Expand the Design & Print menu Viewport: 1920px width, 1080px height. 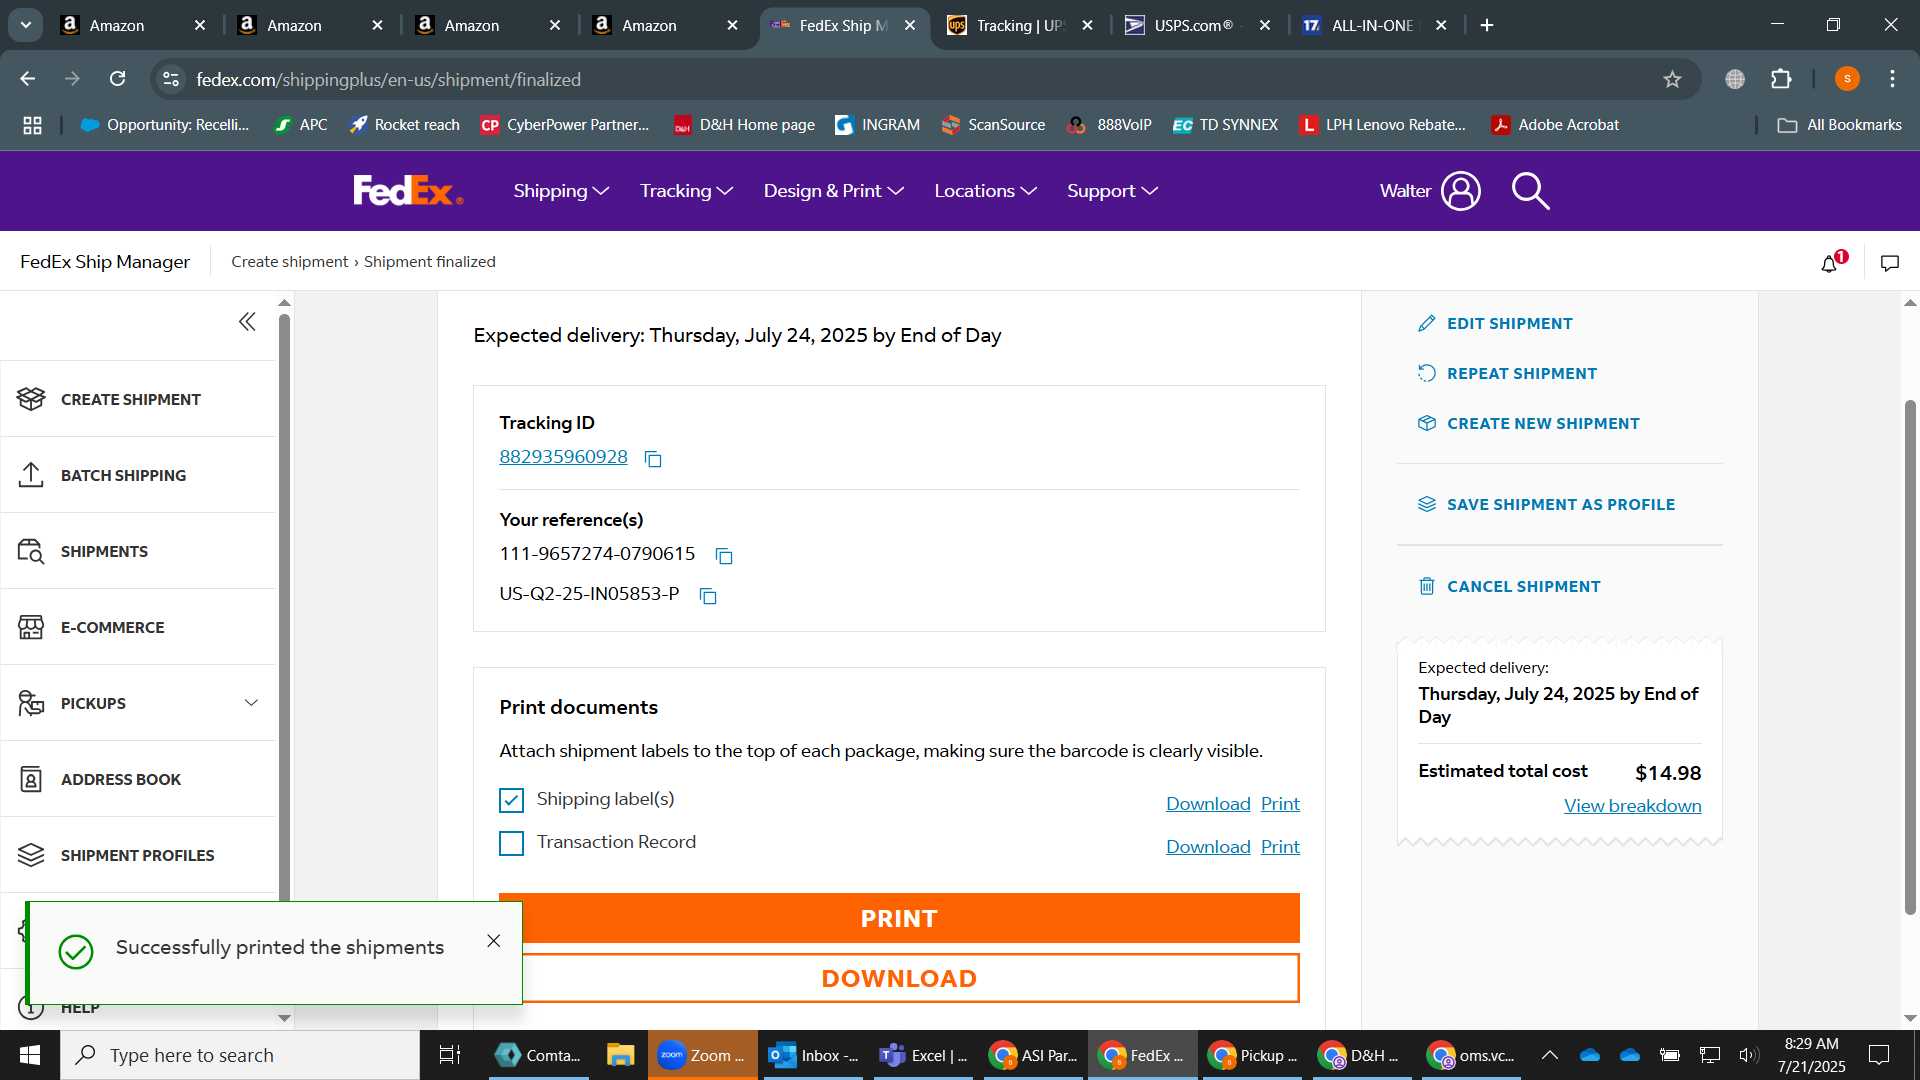click(834, 191)
